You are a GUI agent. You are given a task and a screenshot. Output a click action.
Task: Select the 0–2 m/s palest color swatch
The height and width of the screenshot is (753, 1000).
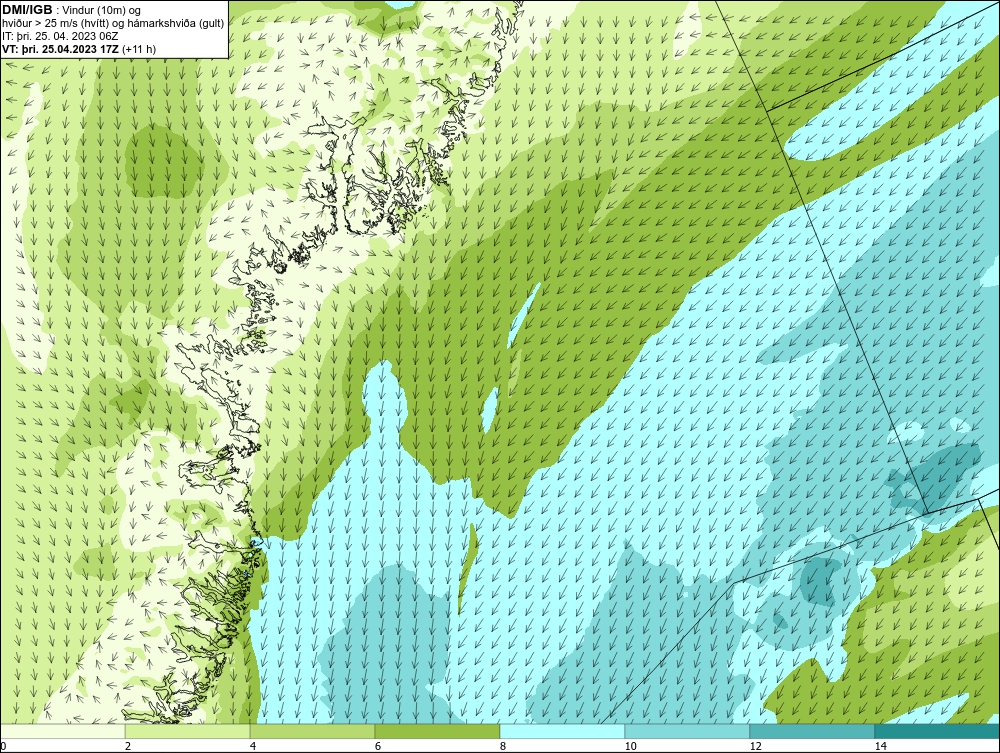point(62,731)
